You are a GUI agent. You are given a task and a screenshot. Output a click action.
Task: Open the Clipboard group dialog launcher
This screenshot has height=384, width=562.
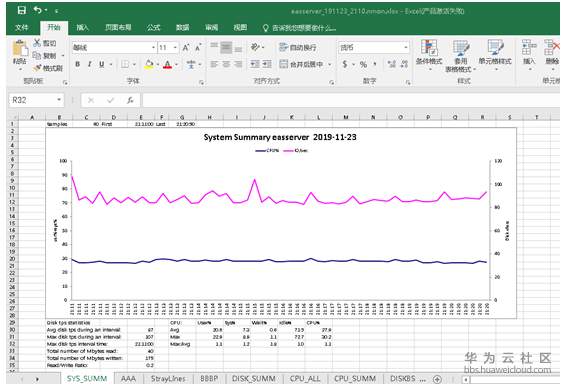[x=65, y=82]
